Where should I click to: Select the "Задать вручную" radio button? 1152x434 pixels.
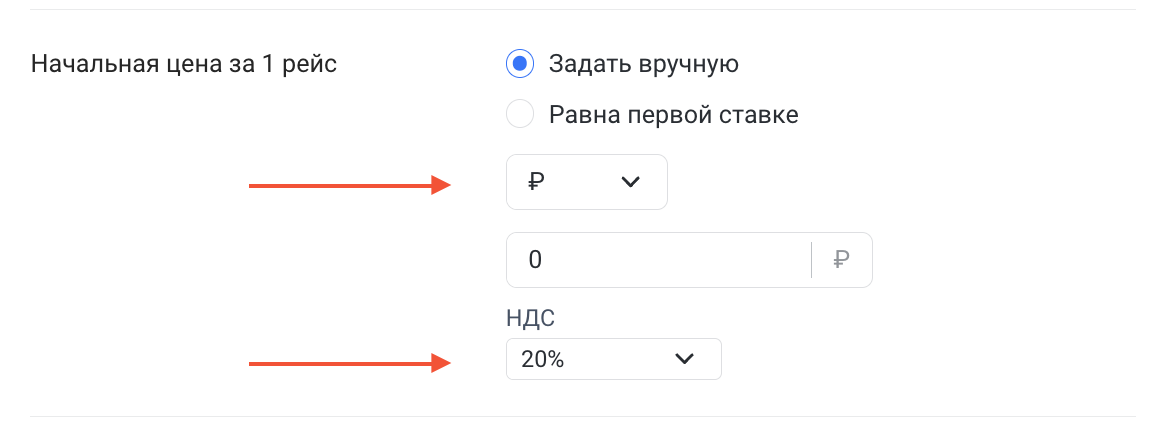[x=520, y=65]
